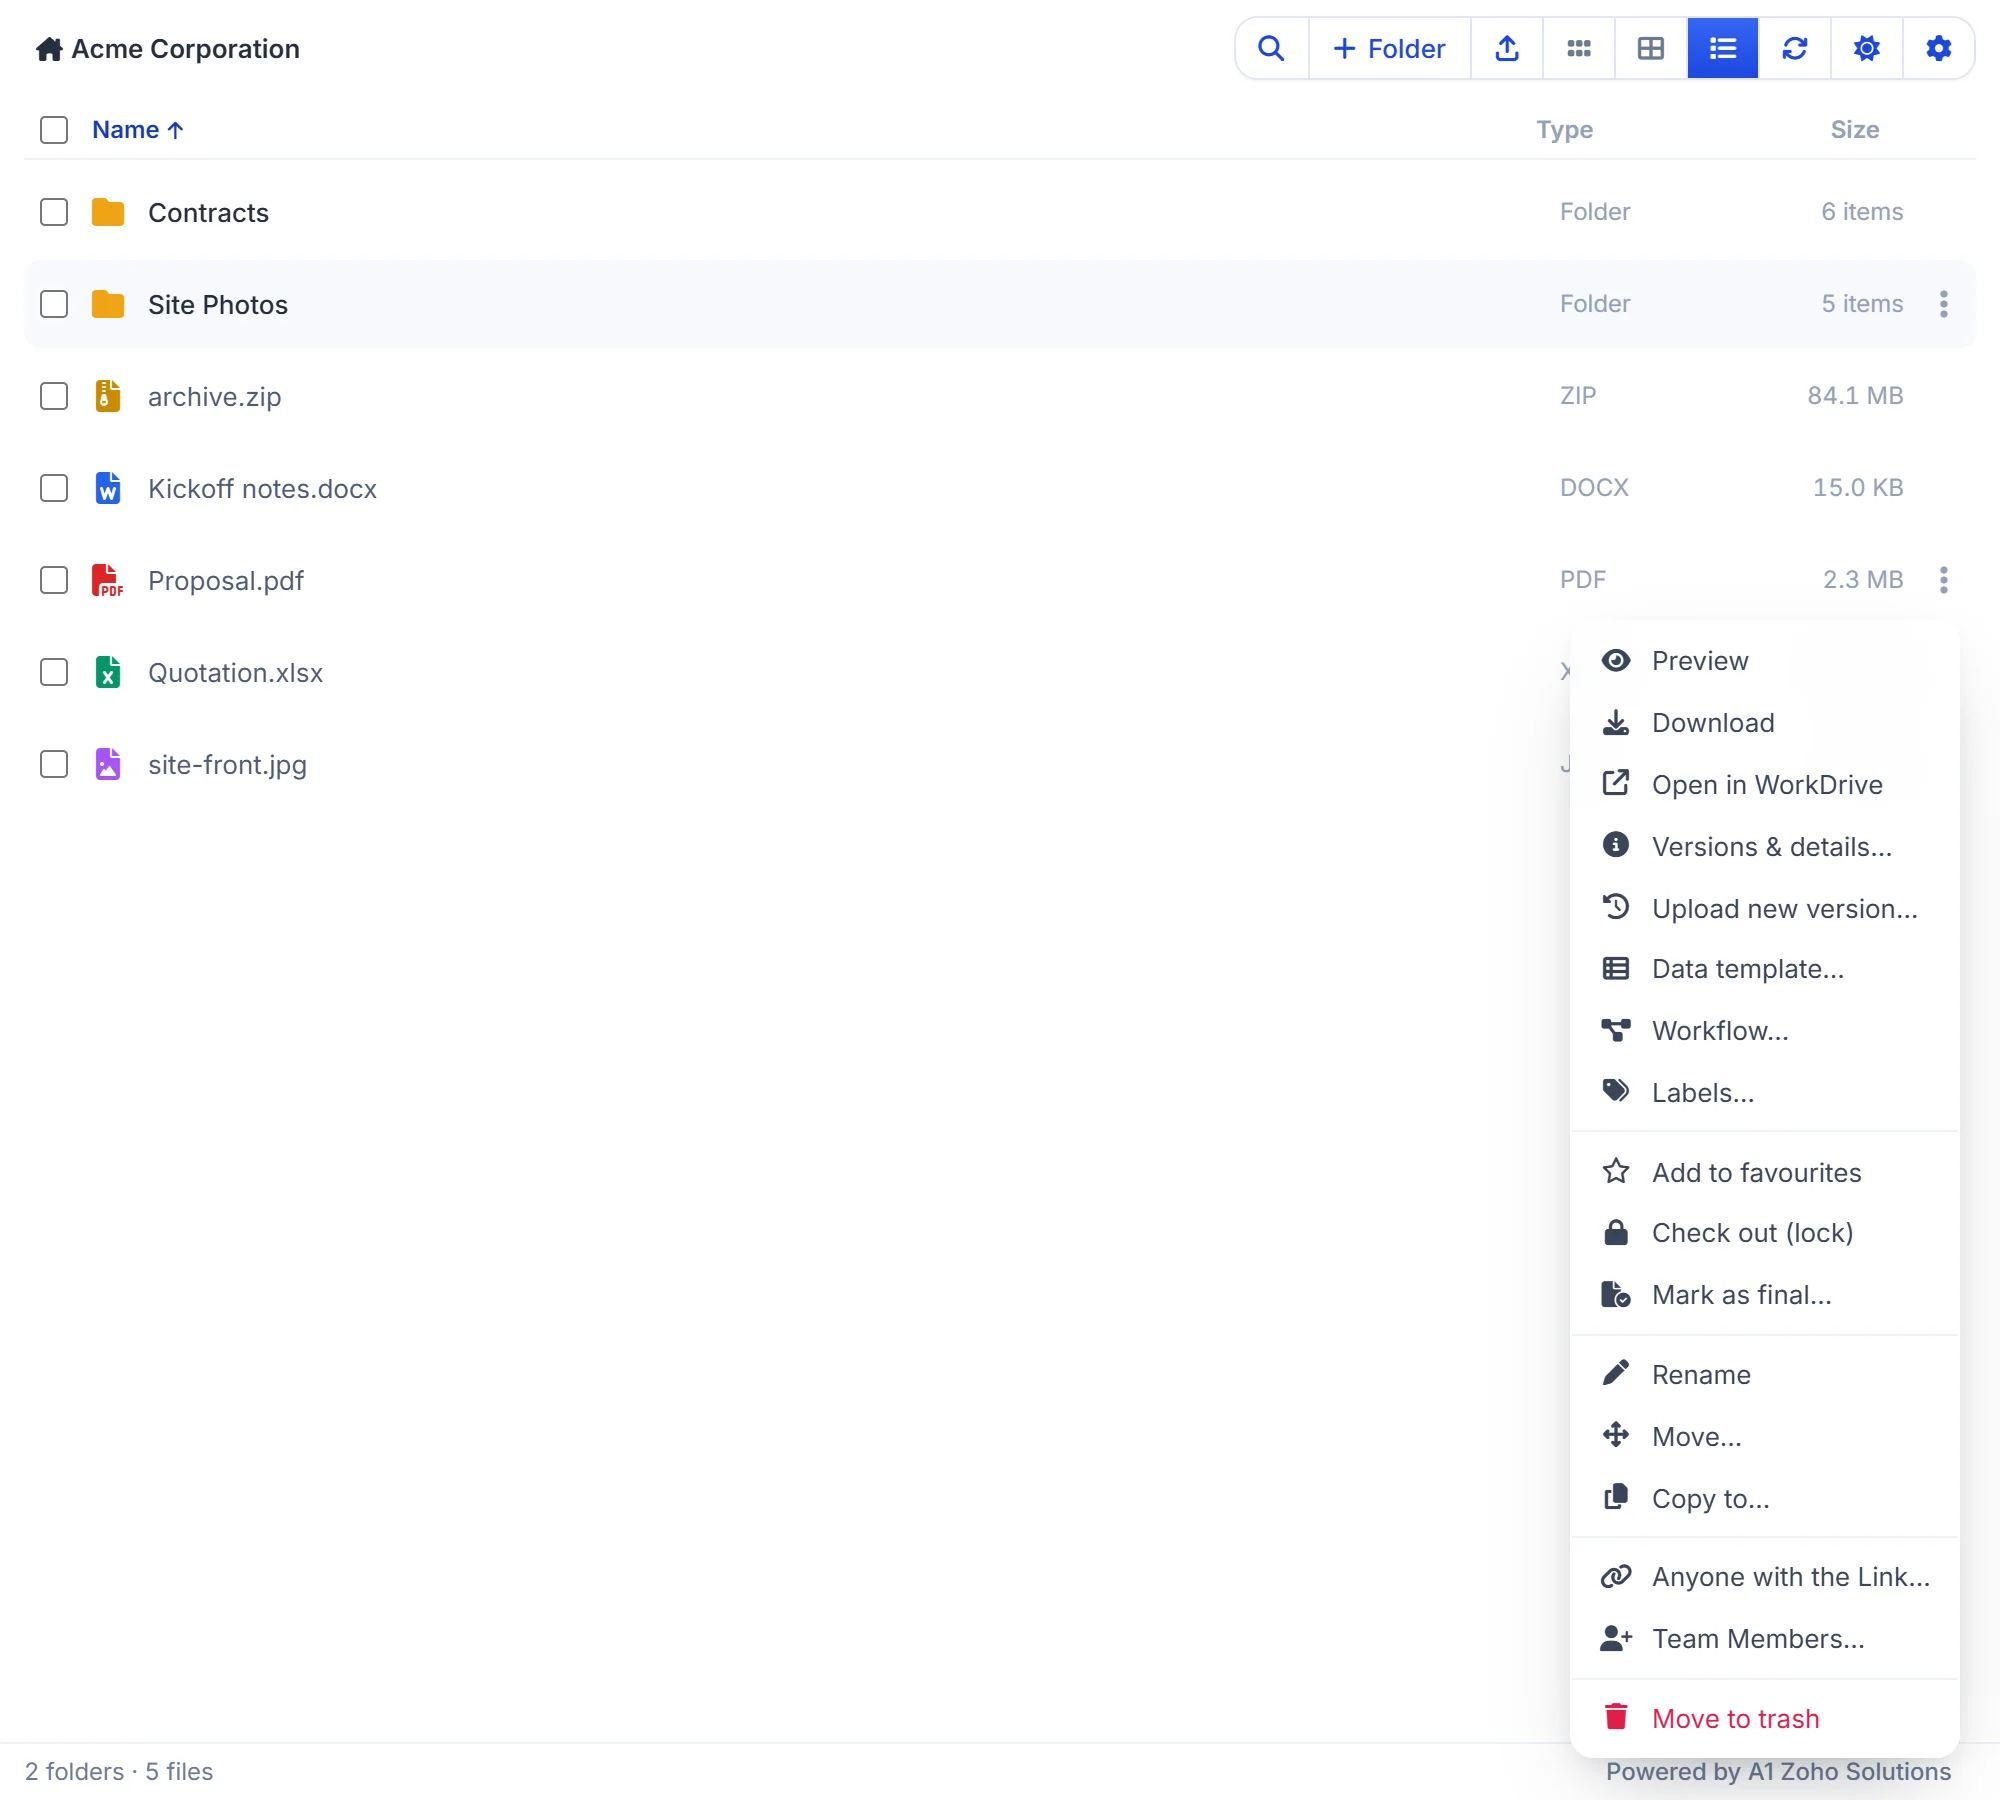This screenshot has width=2000, height=1800.
Task: Click the upload icon in the toolbar
Action: (1507, 48)
